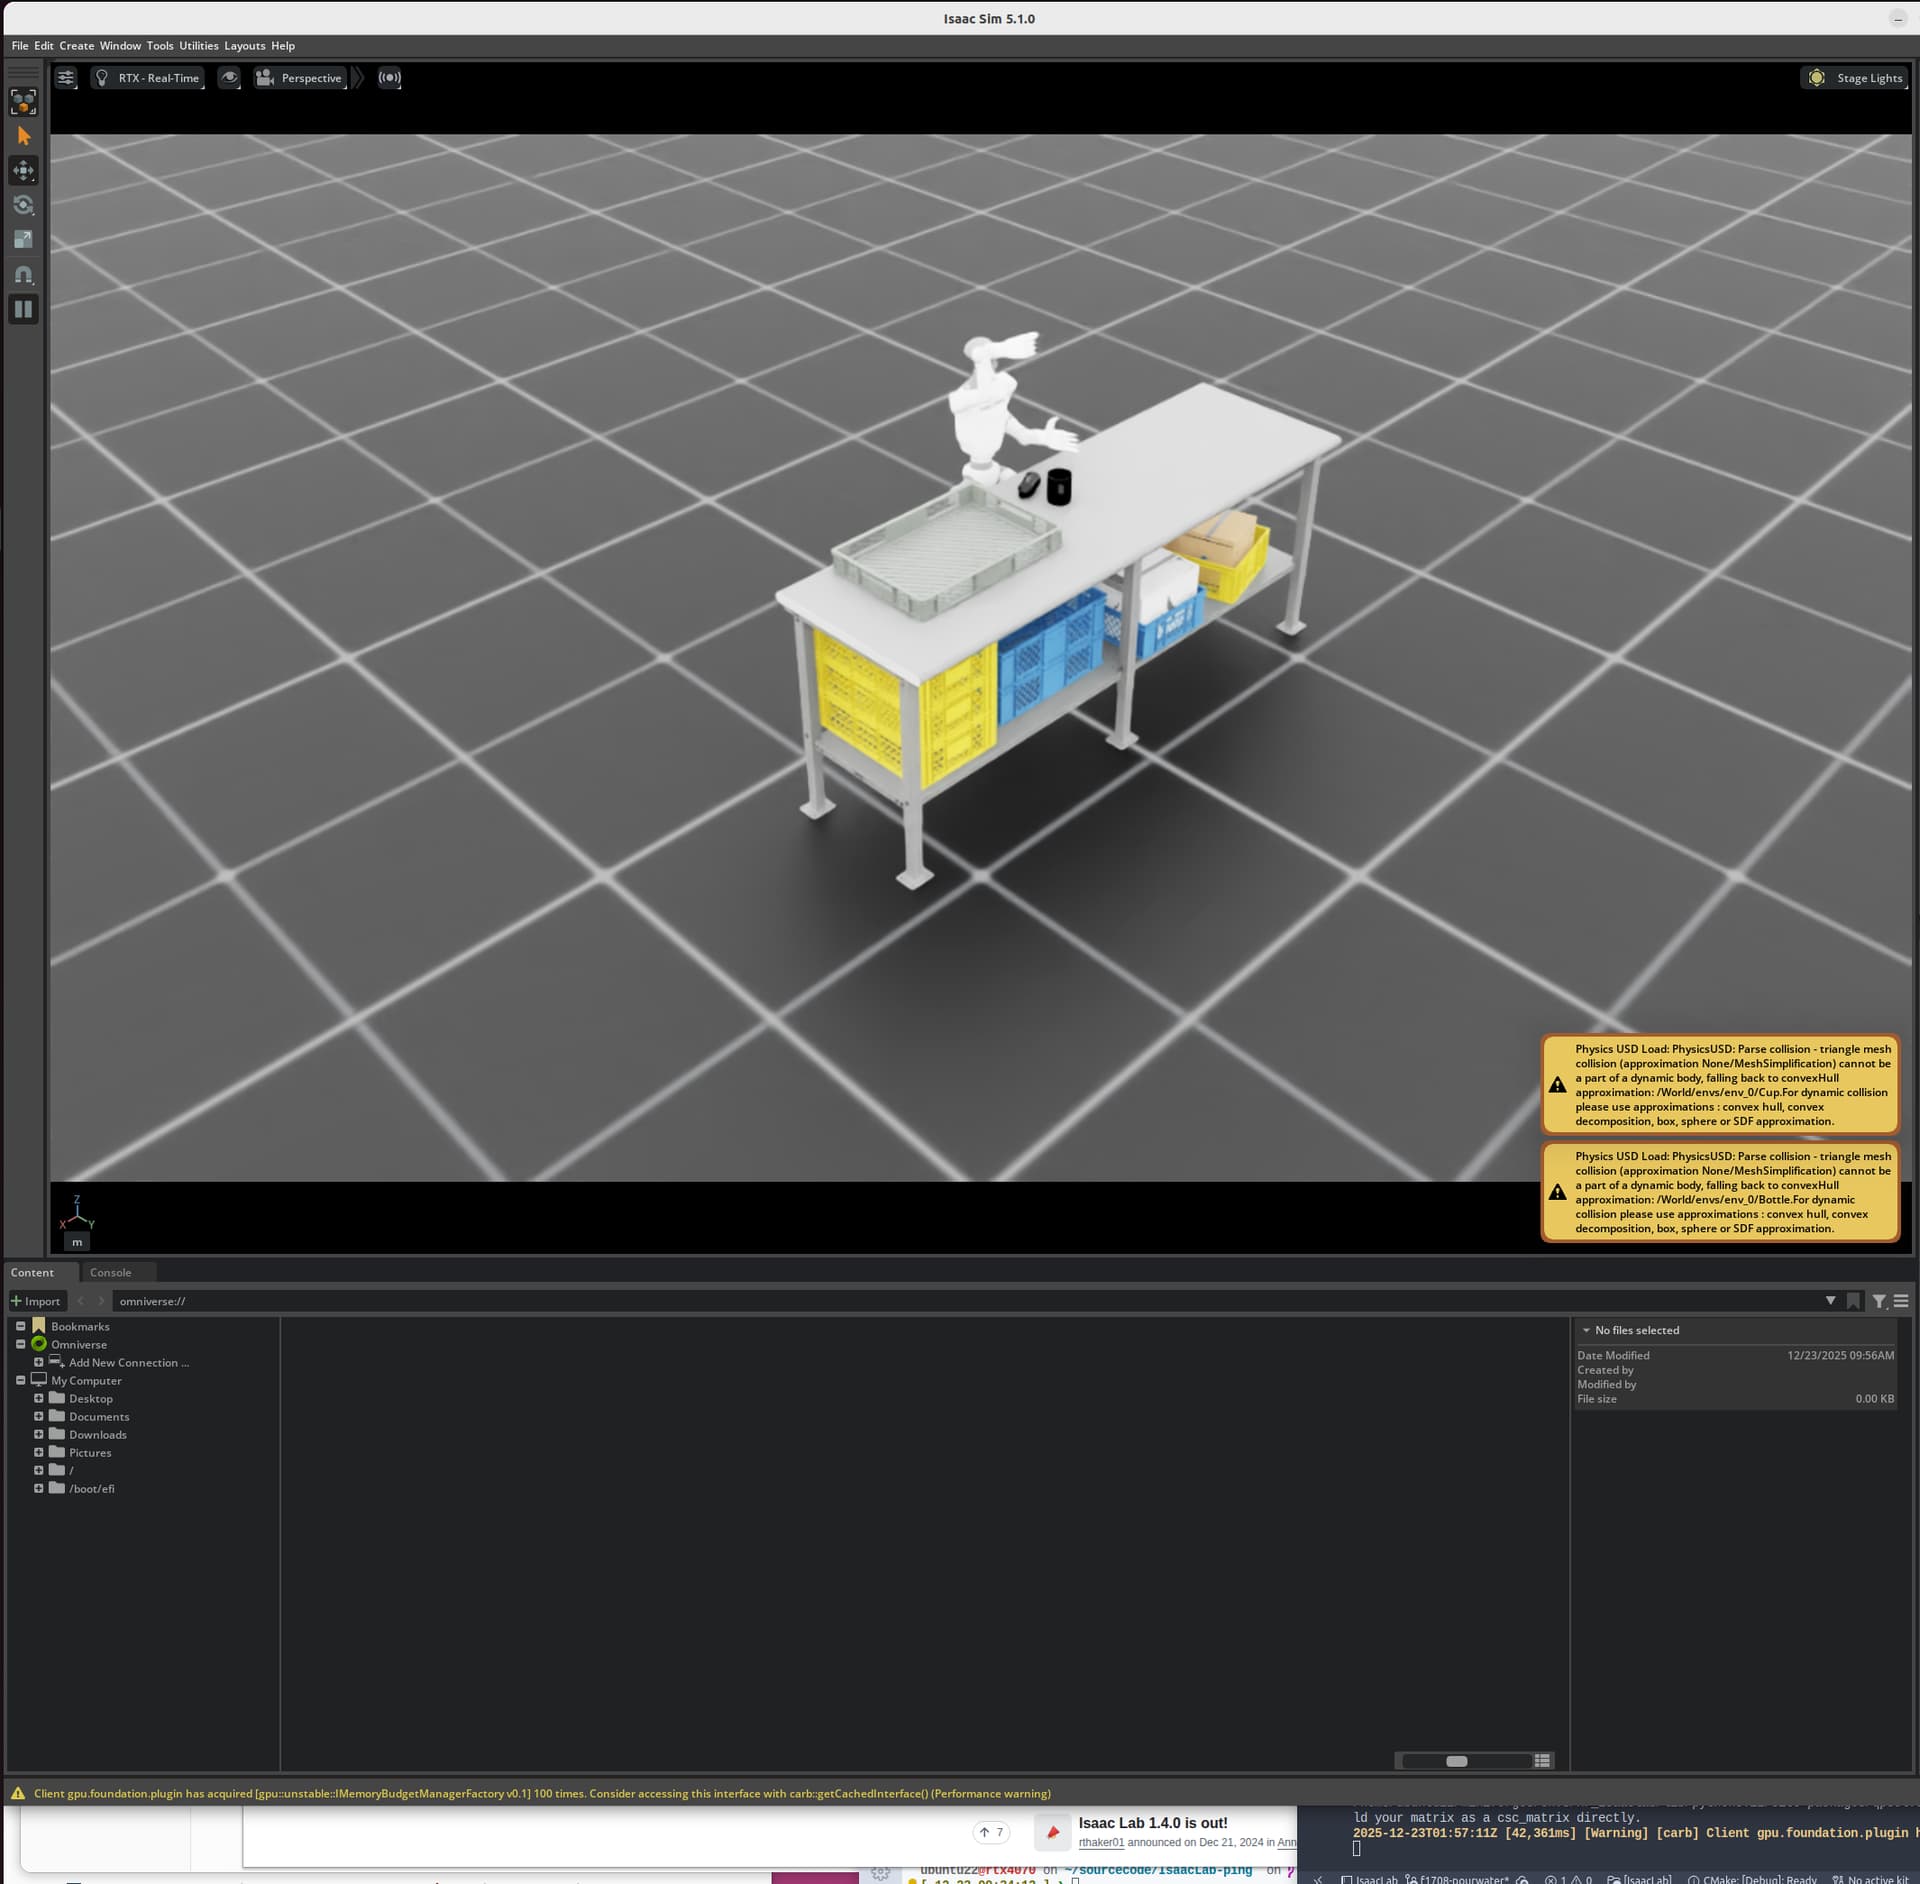The width and height of the screenshot is (1920, 1884).
Task: Pause the simulation playback
Action: click(x=24, y=309)
